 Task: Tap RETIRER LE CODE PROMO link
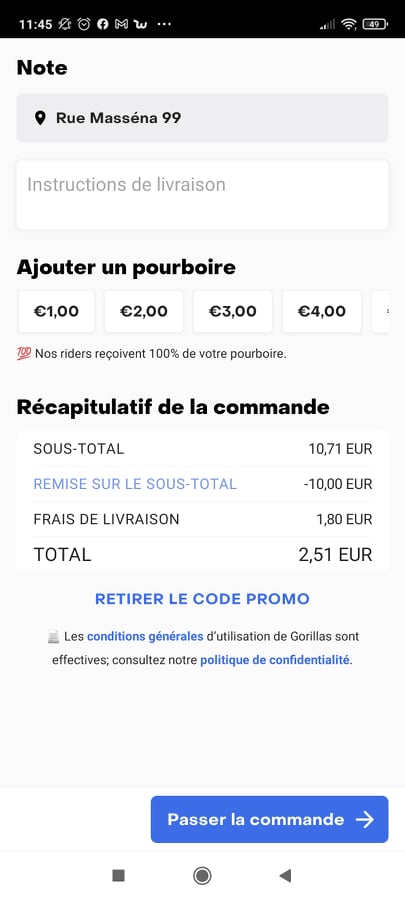point(202,599)
